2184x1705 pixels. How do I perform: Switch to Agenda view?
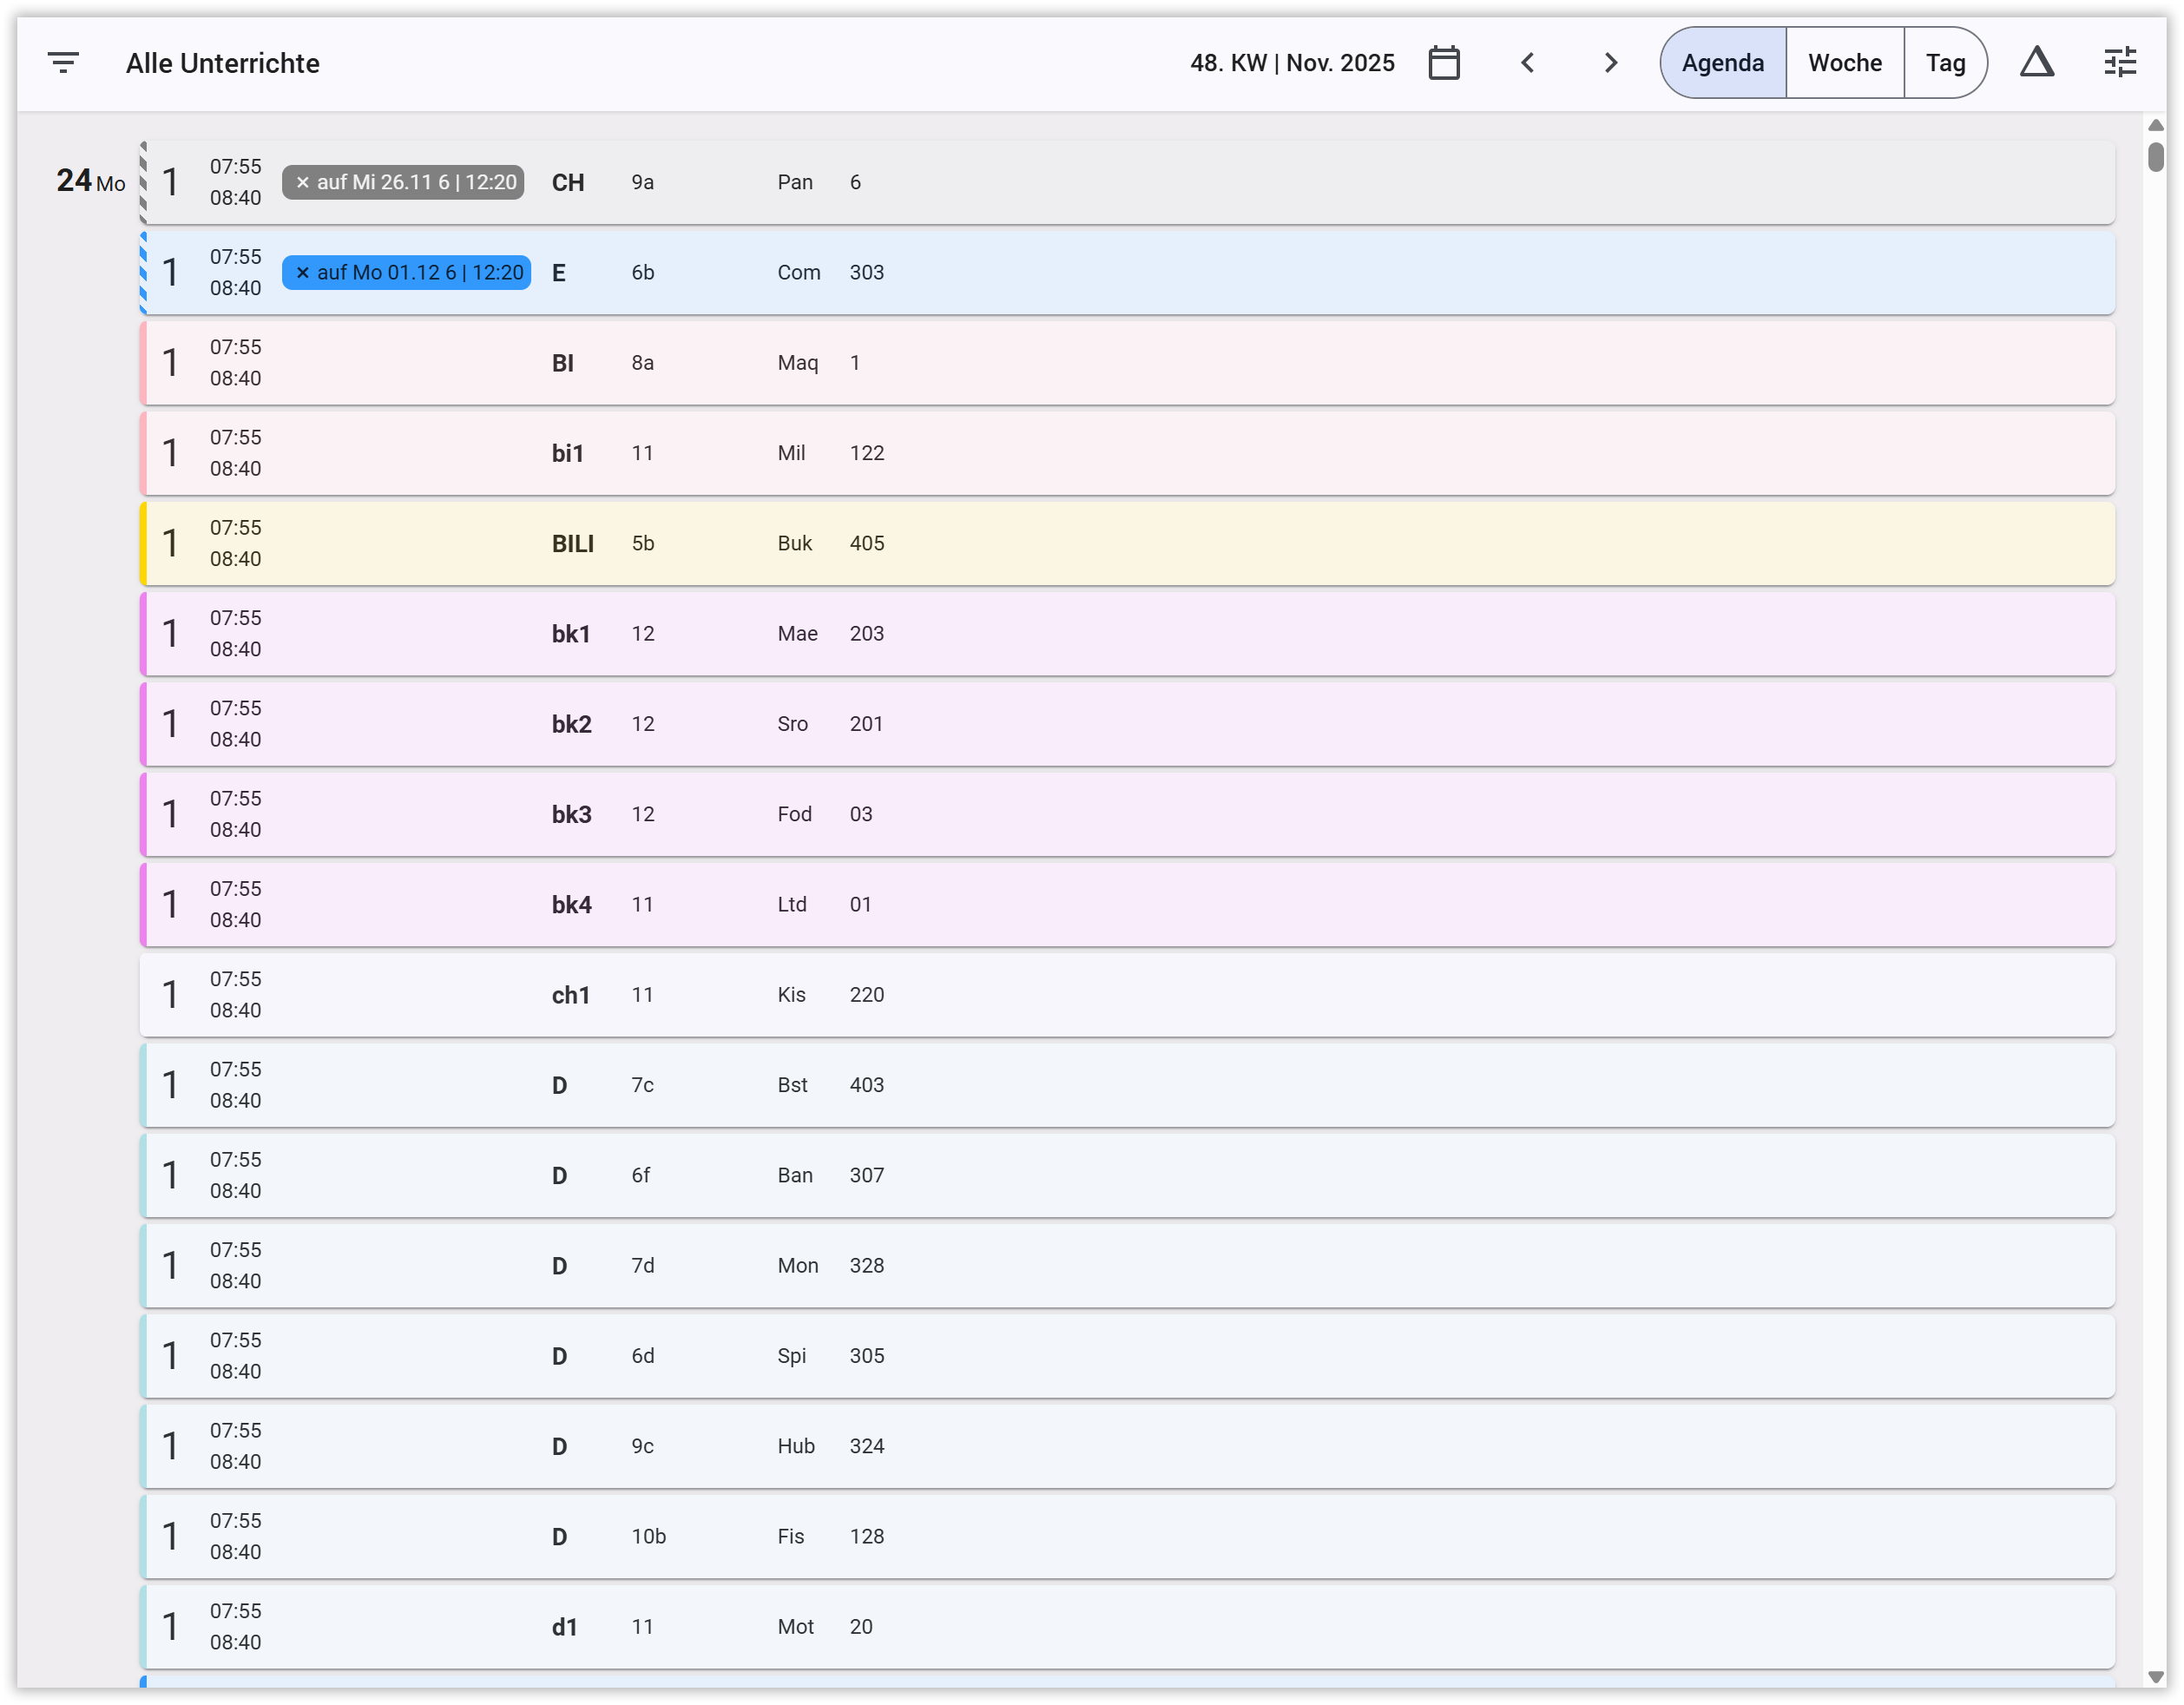click(1722, 63)
